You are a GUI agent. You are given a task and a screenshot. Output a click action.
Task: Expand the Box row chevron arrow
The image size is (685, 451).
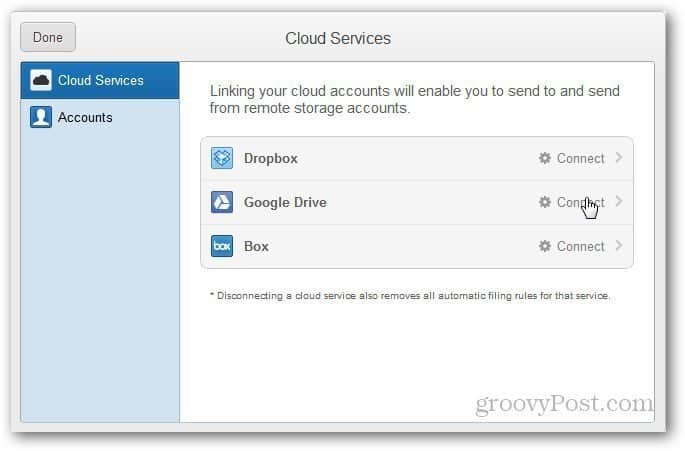point(619,246)
